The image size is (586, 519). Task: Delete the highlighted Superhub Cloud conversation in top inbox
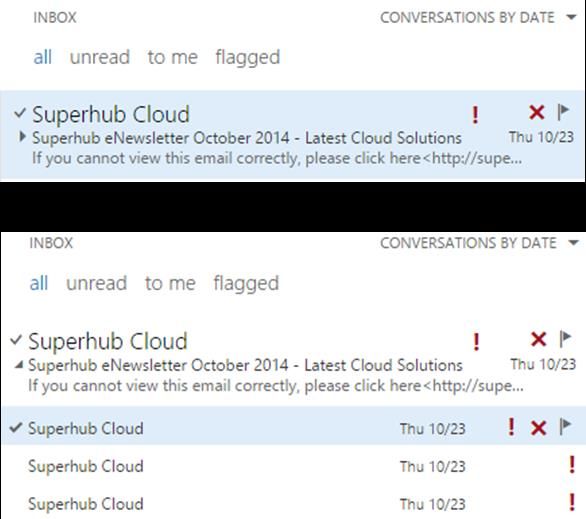[x=537, y=112]
